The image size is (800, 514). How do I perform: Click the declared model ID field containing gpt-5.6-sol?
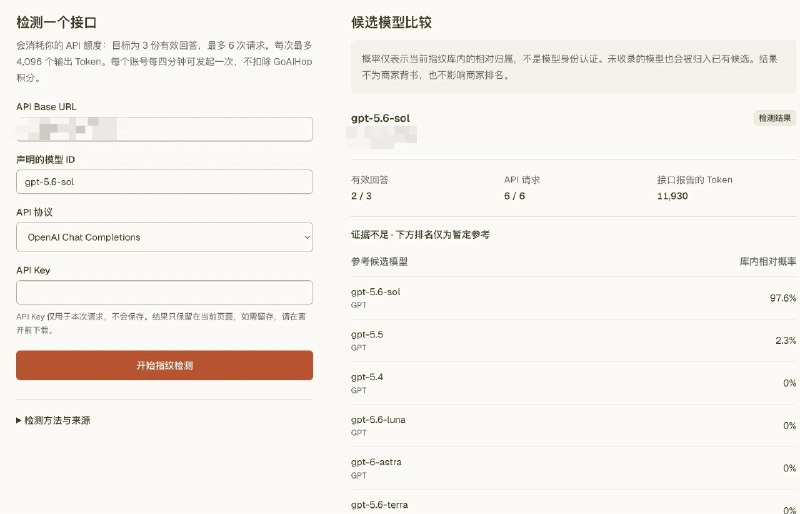point(164,182)
